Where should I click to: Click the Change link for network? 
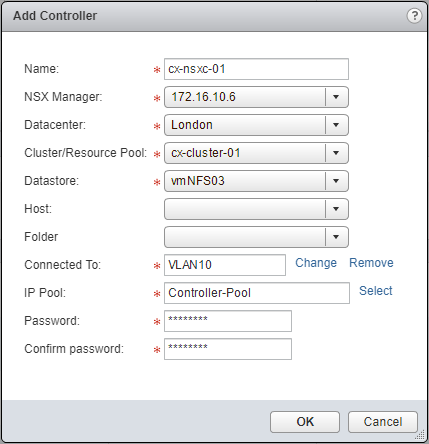[316, 263]
